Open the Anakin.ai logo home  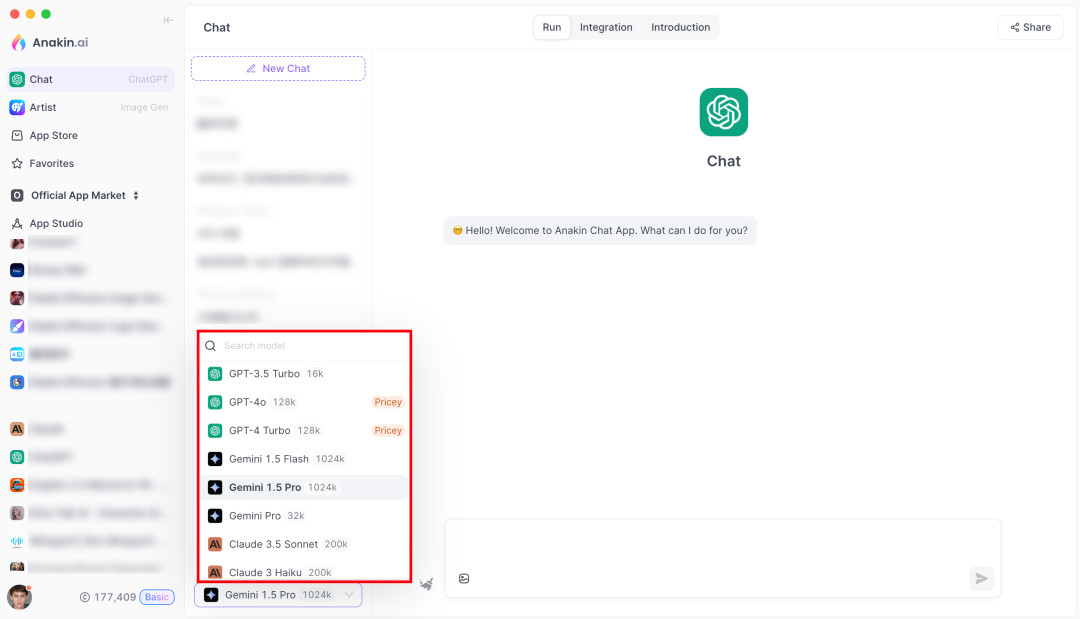click(x=50, y=43)
